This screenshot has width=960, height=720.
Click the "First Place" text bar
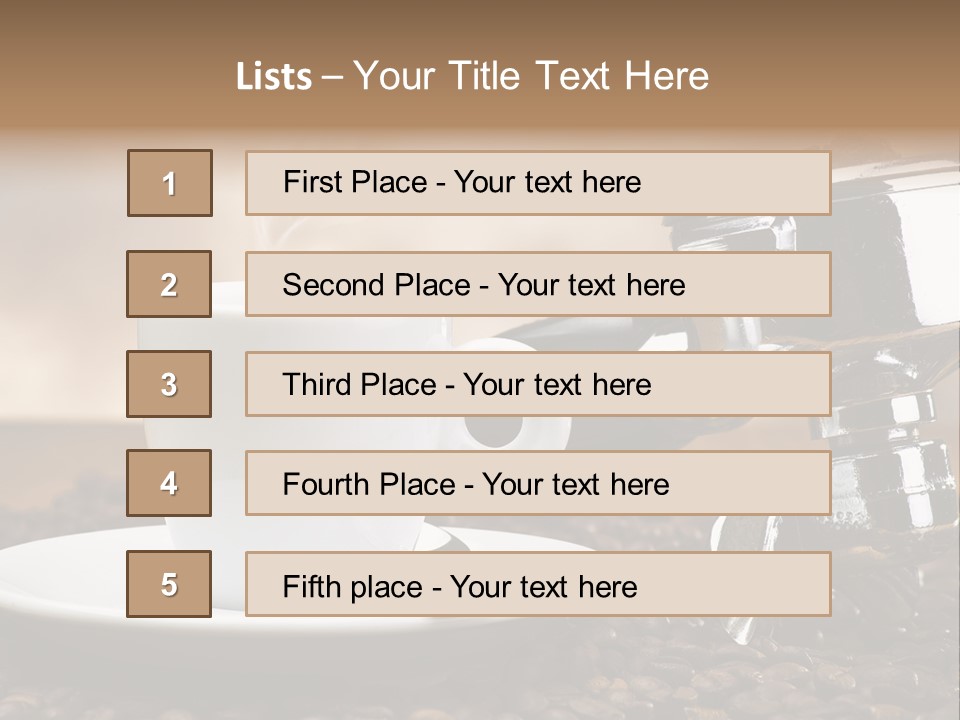tap(538, 183)
